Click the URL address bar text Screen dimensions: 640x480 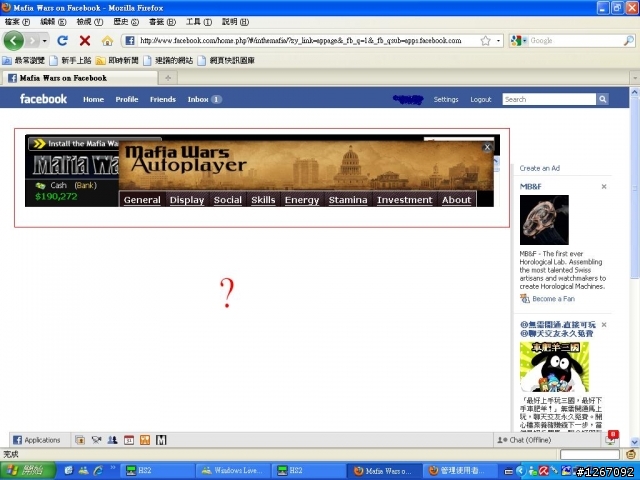301,40
